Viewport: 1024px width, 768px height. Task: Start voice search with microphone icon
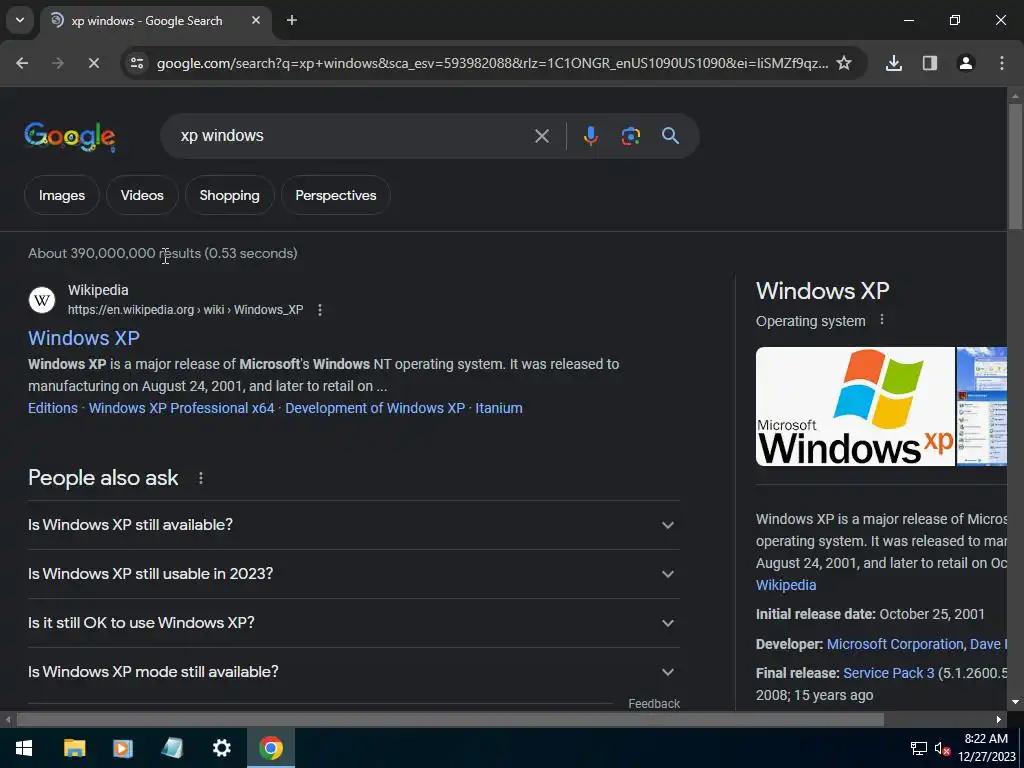[590, 136]
